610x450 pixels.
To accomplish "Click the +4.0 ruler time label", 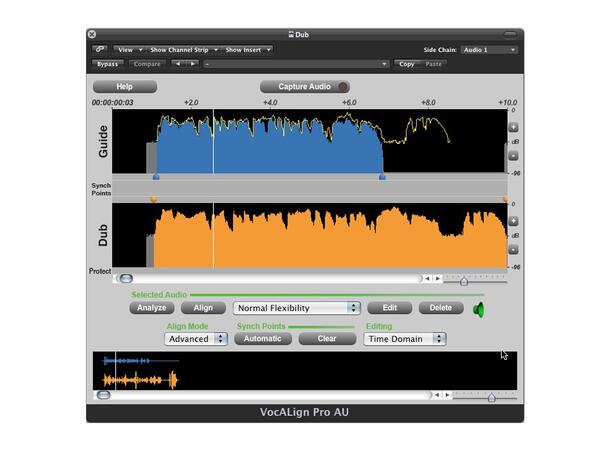I will pyautogui.click(x=270, y=103).
